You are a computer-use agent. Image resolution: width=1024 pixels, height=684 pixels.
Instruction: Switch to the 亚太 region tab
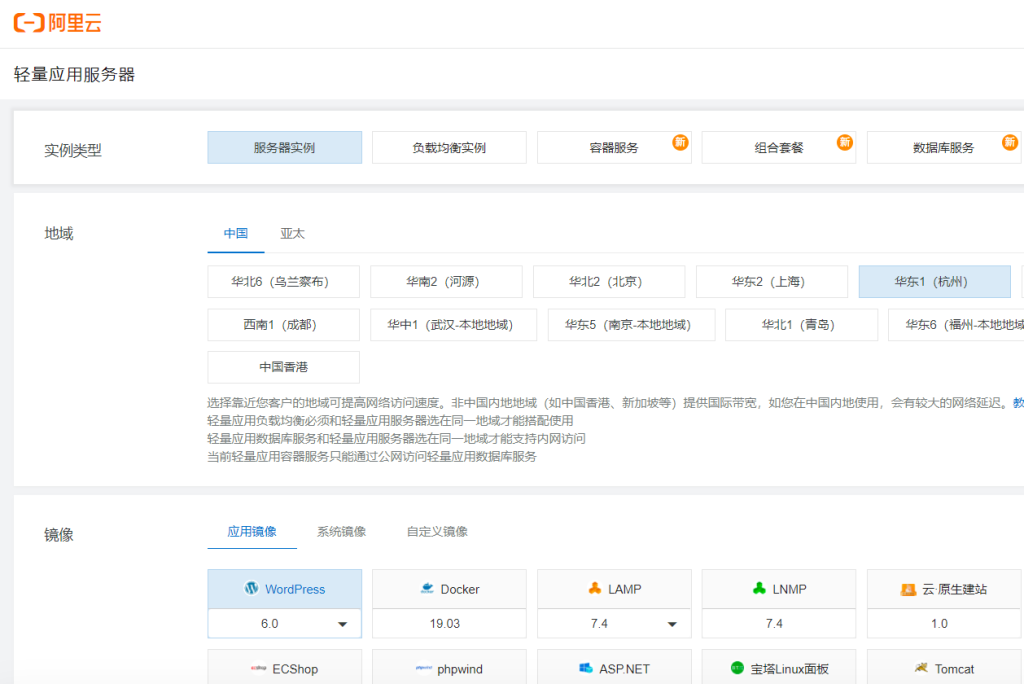(292, 233)
